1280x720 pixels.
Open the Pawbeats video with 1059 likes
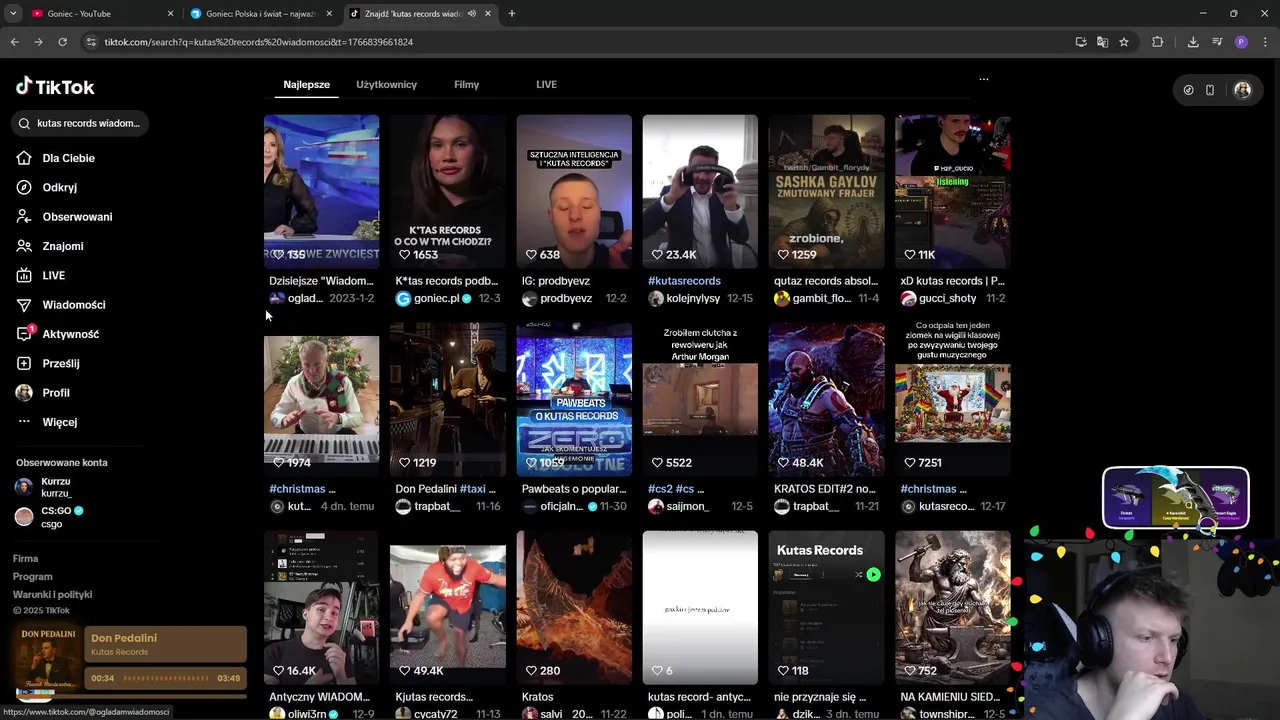(574, 399)
